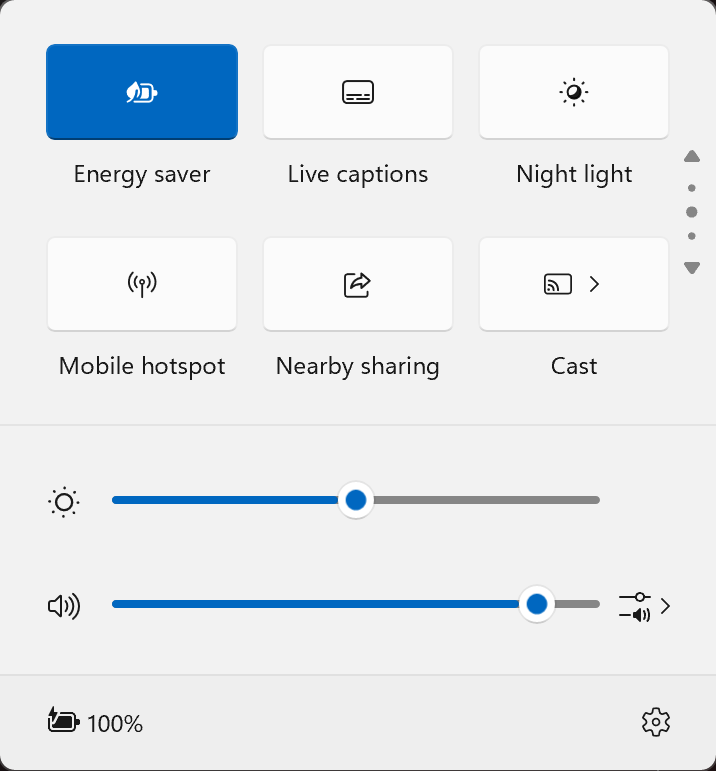Open the sound output mixer icon

[635, 606]
